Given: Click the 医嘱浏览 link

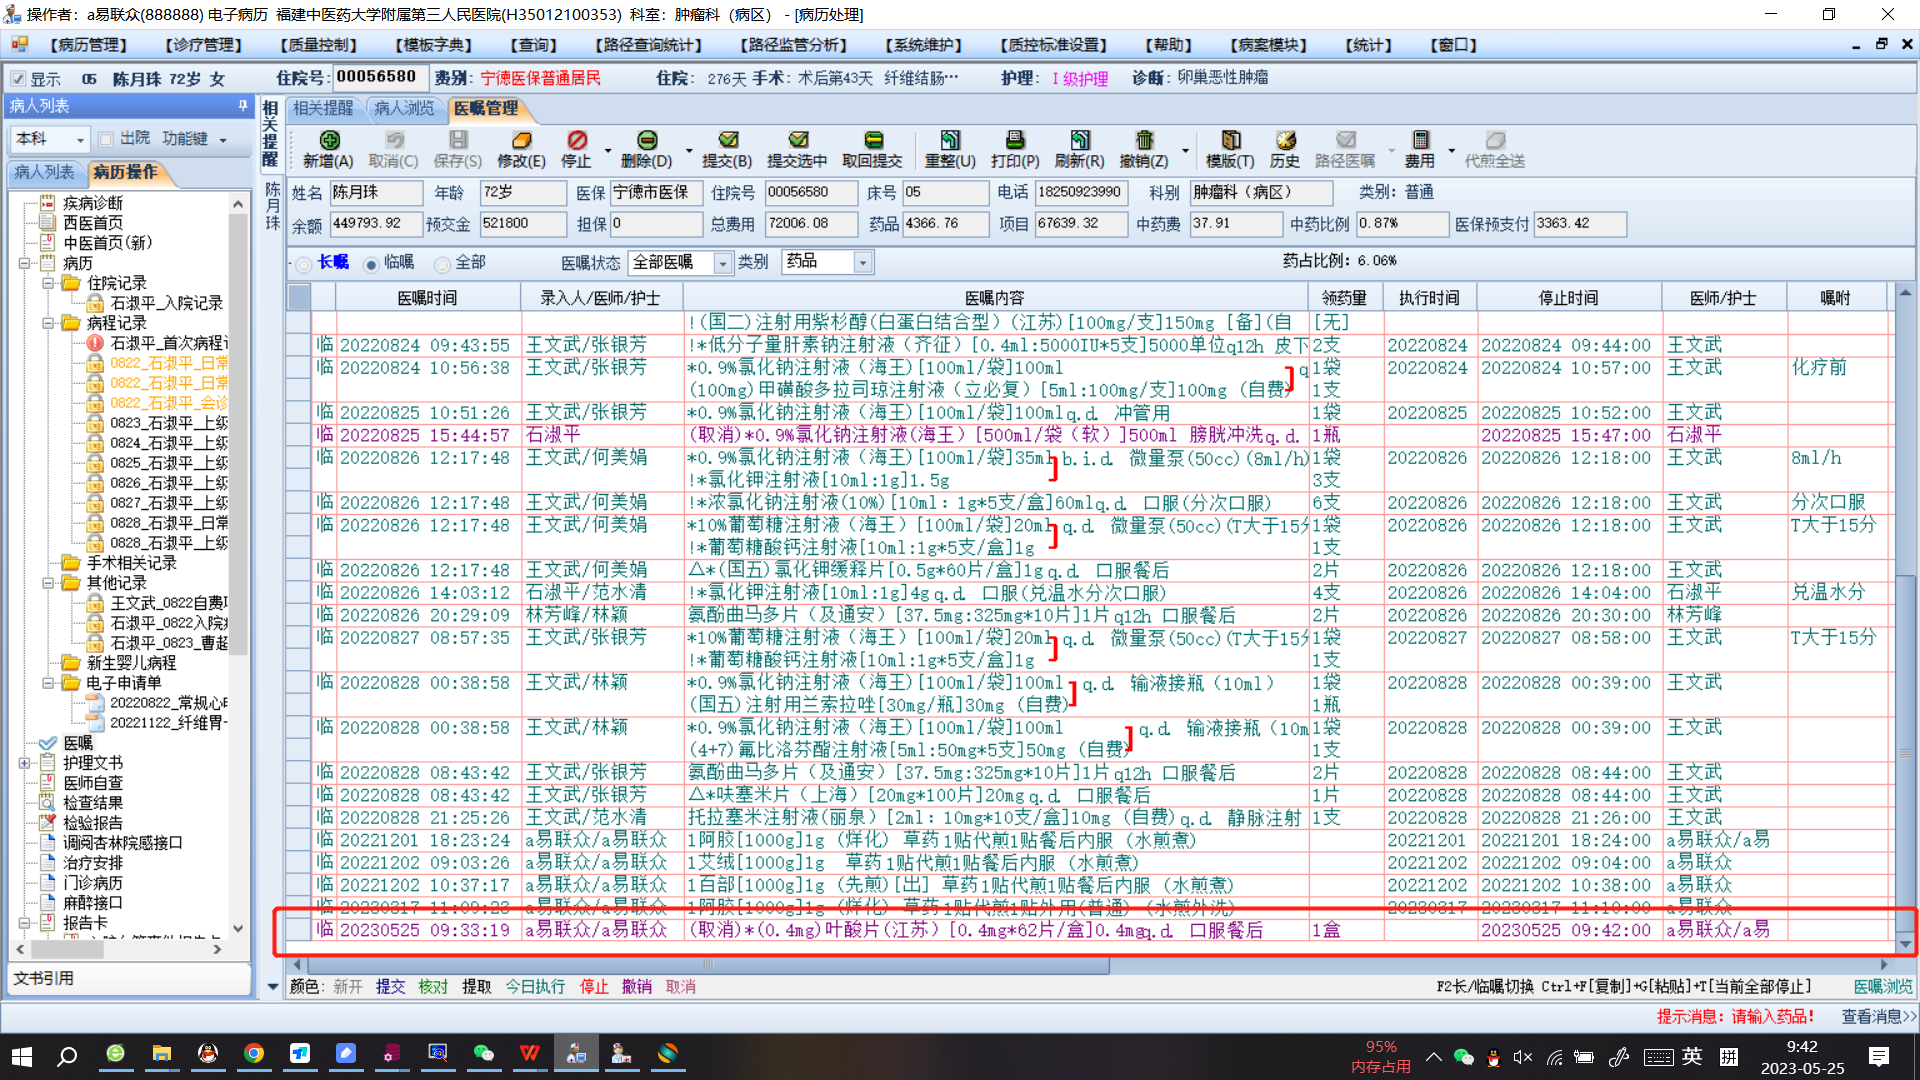Looking at the screenshot, I should 1882,987.
